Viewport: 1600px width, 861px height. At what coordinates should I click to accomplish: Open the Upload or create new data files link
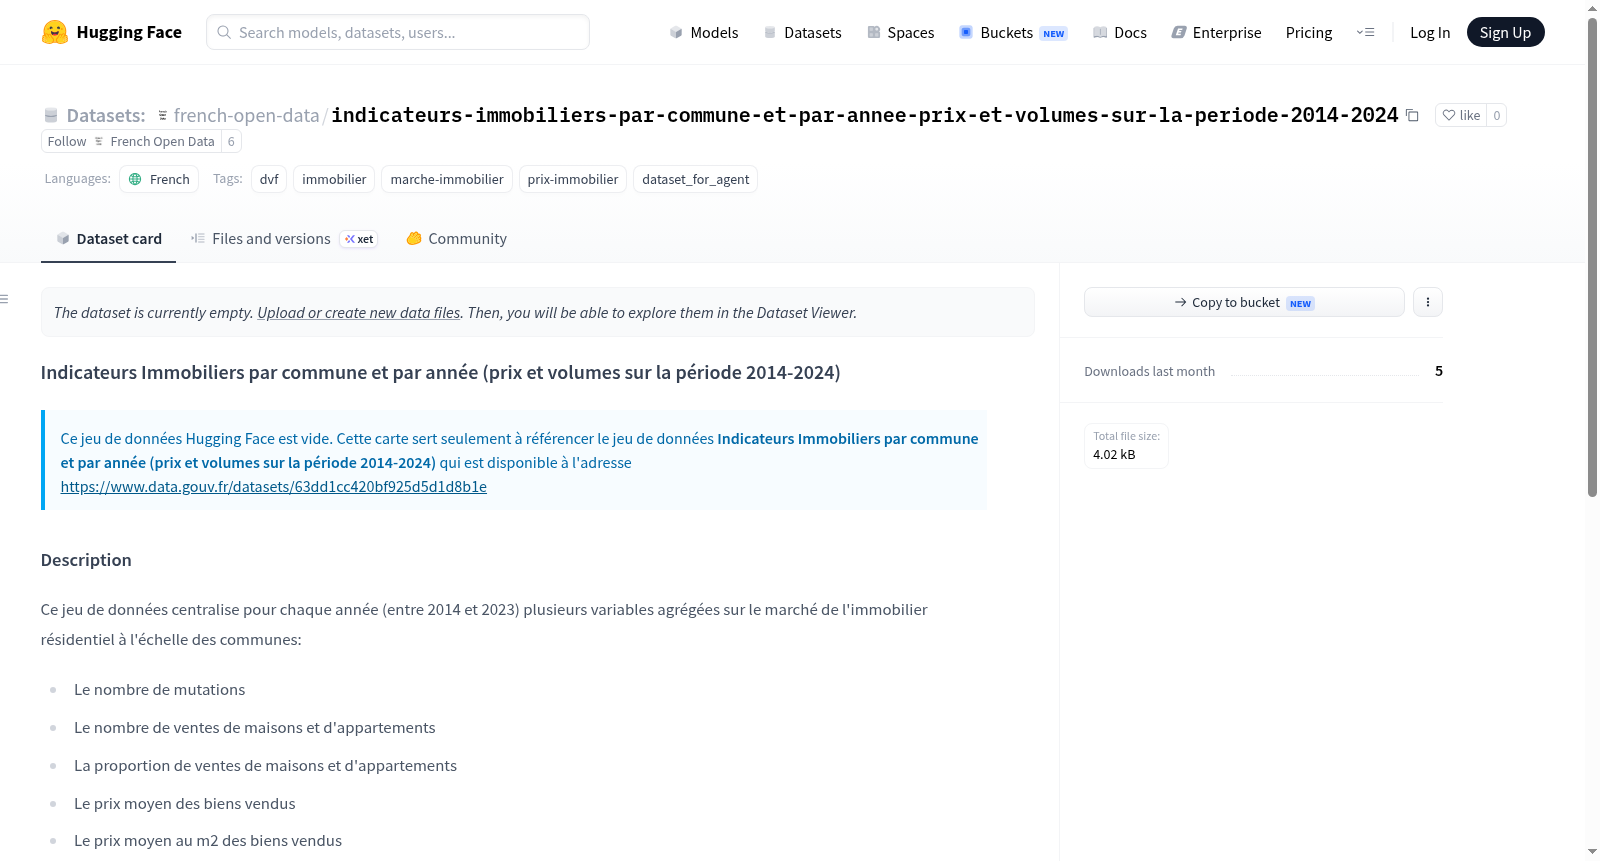tap(359, 313)
